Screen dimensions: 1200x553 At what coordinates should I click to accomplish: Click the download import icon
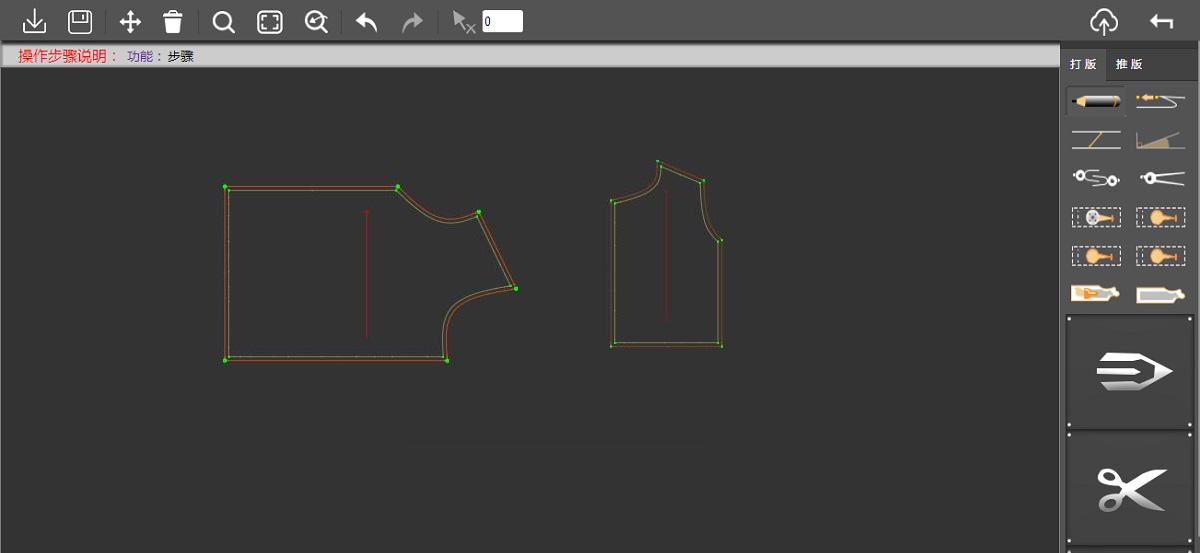[34, 21]
